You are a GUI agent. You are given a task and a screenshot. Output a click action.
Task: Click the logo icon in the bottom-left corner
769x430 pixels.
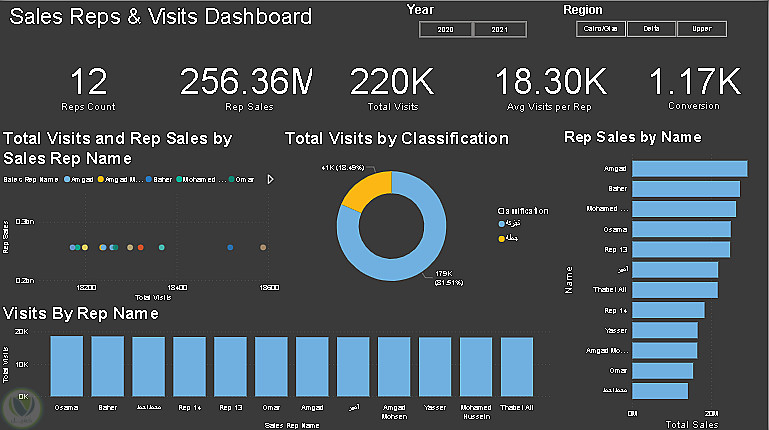point(19,405)
